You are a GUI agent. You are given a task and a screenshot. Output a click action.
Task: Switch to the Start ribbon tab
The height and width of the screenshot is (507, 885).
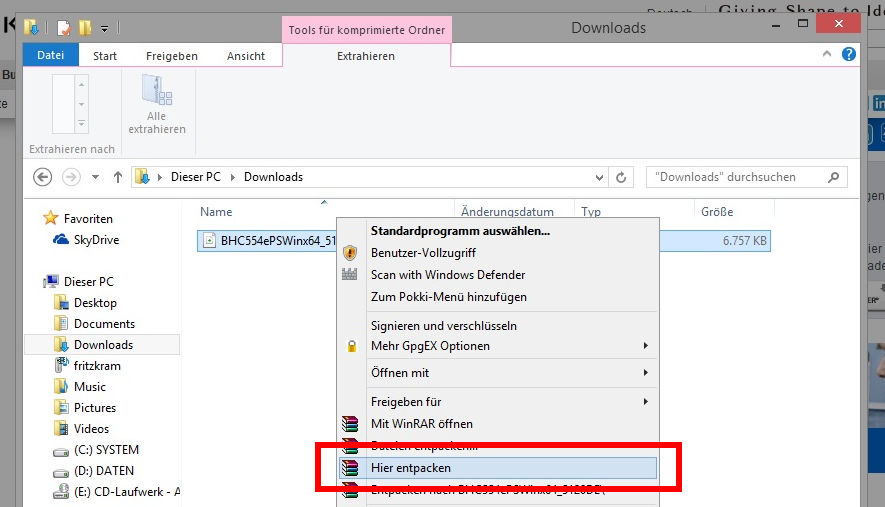pyautogui.click(x=105, y=56)
